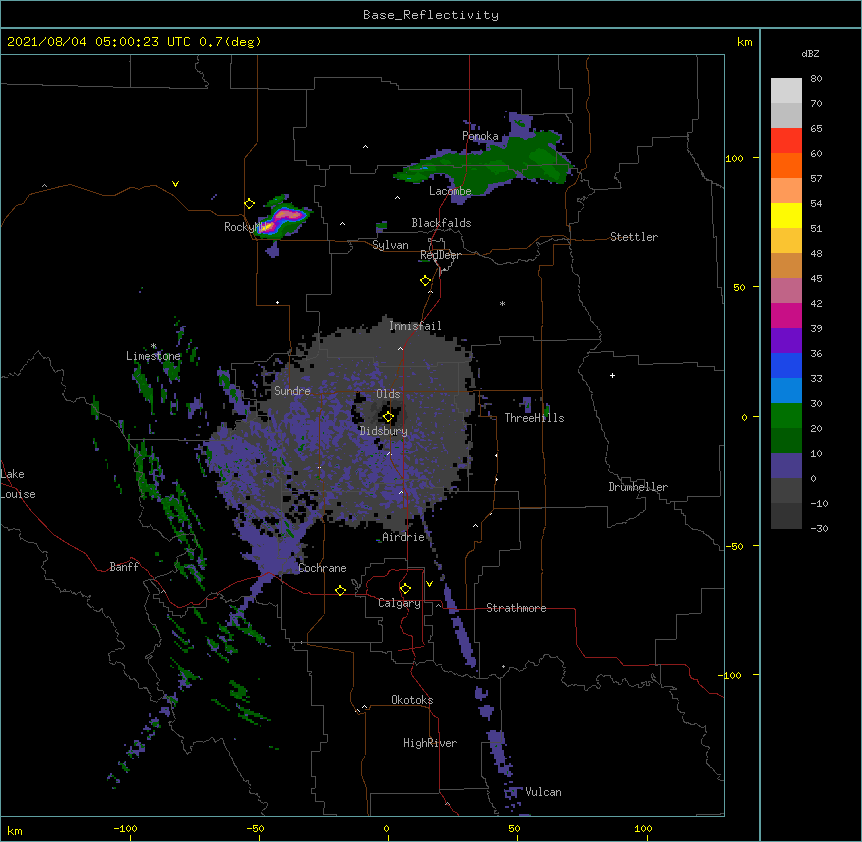Select the yellow diamond radar site between Olds and Didsbury
862x842 pixels.
pyautogui.click(x=389, y=417)
